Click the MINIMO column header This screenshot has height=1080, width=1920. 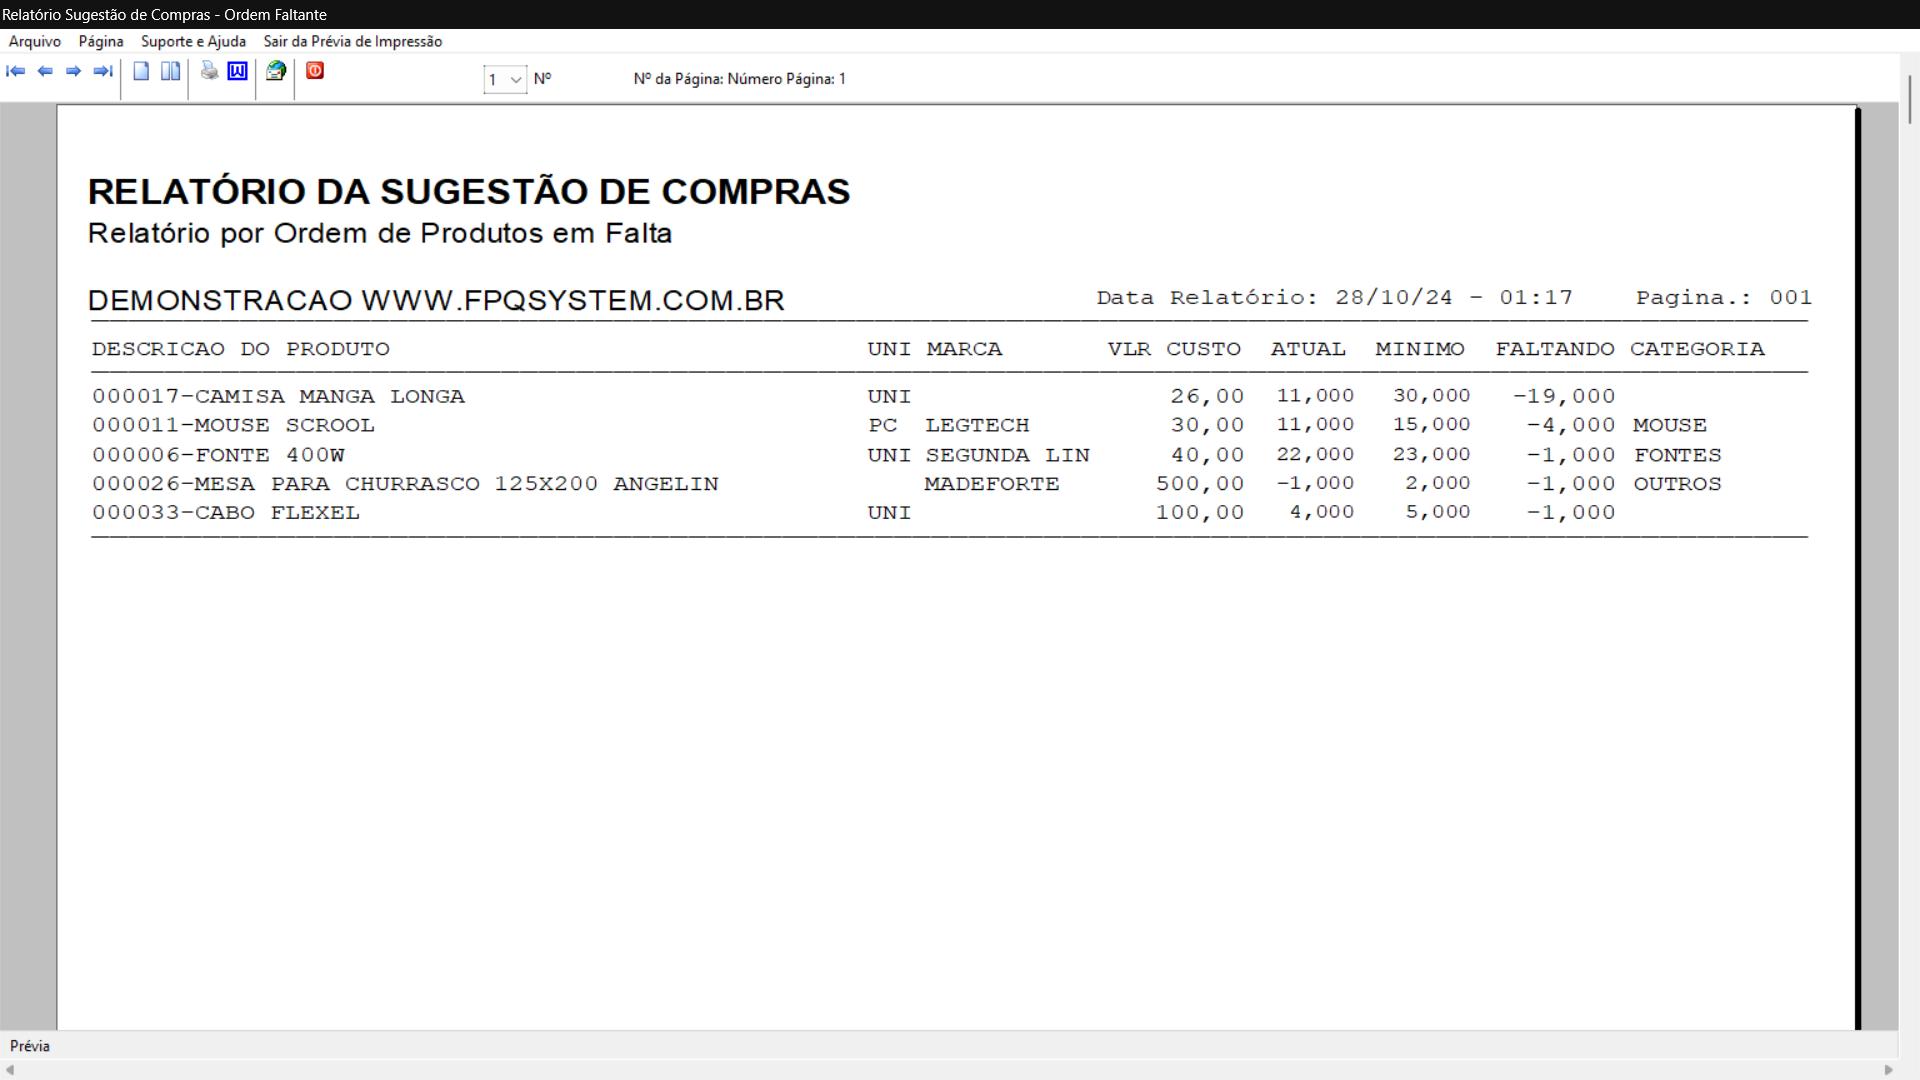click(x=1420, y=349)
